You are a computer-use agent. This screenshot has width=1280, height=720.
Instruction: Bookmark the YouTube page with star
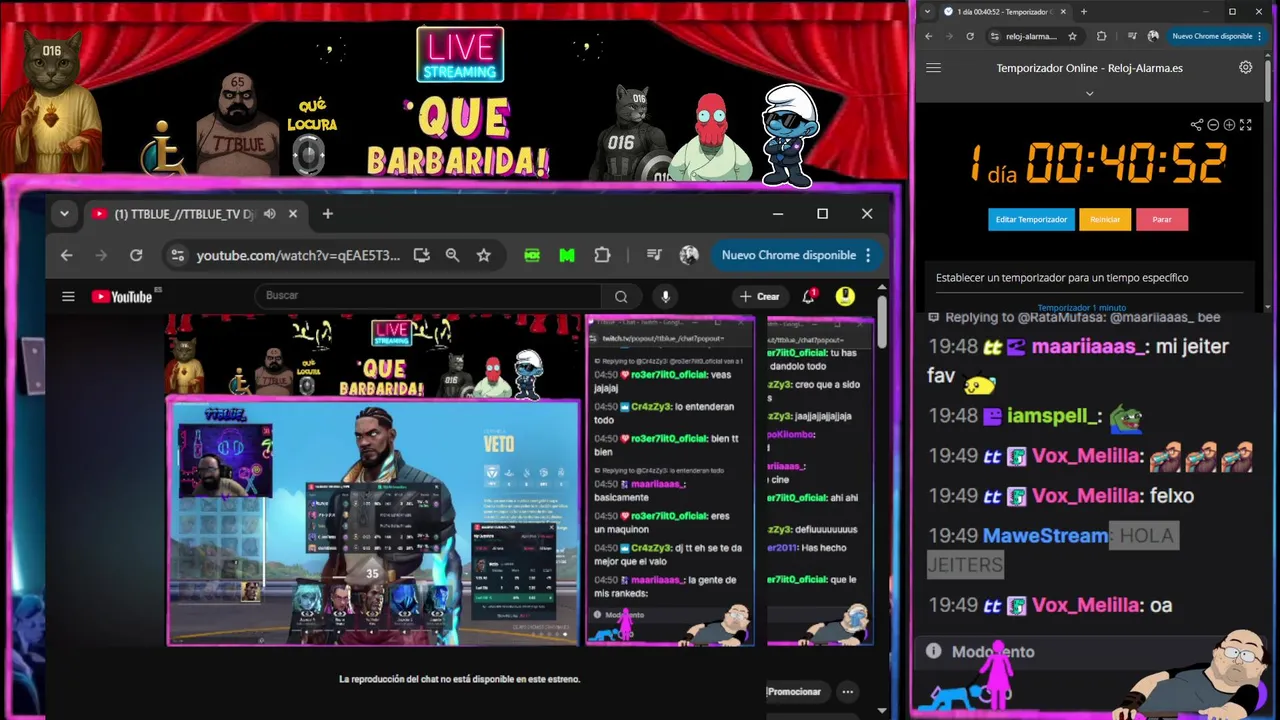coord(484,255)
